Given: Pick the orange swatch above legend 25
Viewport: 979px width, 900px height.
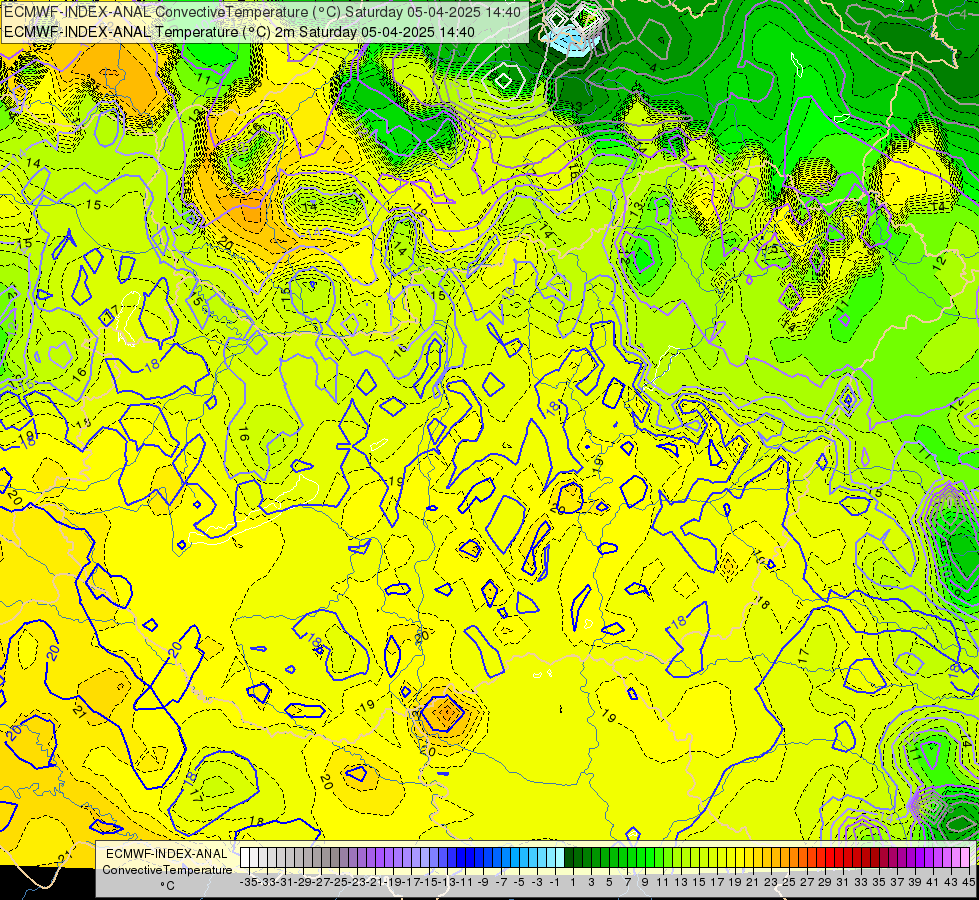Looking at the screenshot, I should pyautogui.click(x=785, y=858).
